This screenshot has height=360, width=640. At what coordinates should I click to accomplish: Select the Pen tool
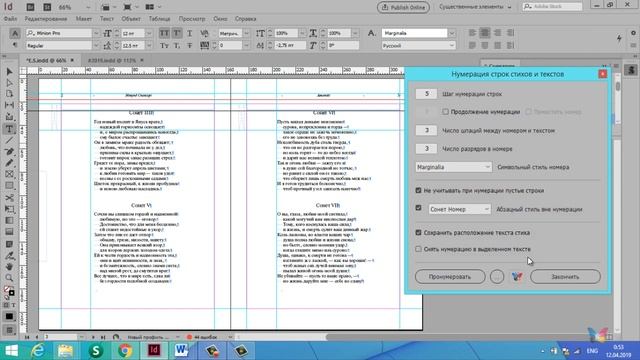9,152
